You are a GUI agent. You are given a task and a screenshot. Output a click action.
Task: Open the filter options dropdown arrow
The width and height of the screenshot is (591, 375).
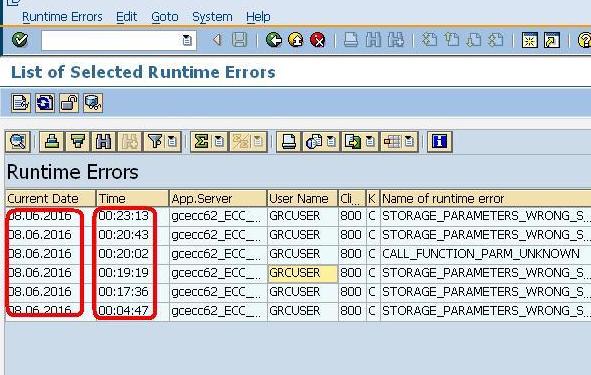pyautogui.click(x=172, y=142)
